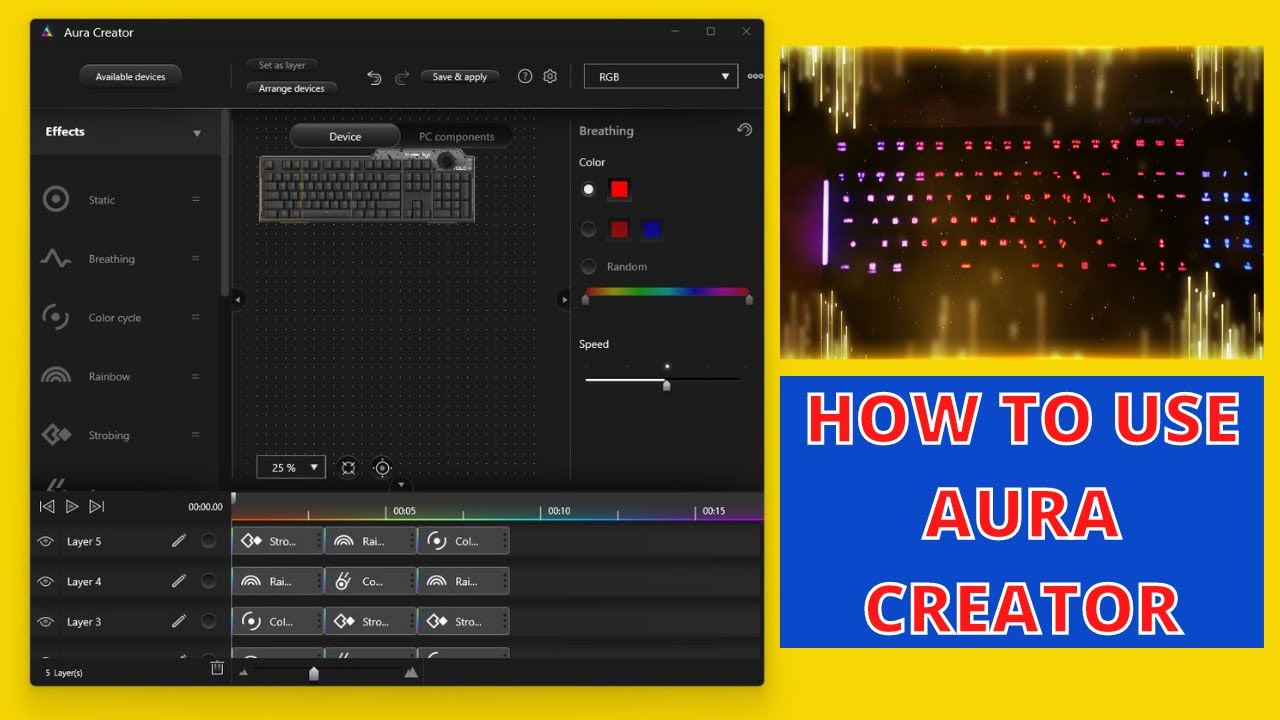Open more options next to RGB dropdown
Image resolution: width=1280 pixels, height=720 pixels.
coord(755,76)
